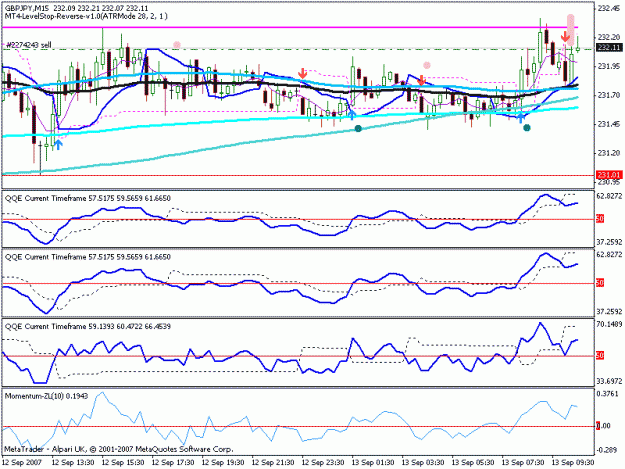Click the pink dot above 13 Sep 03:30 candles

pos(427,65)
